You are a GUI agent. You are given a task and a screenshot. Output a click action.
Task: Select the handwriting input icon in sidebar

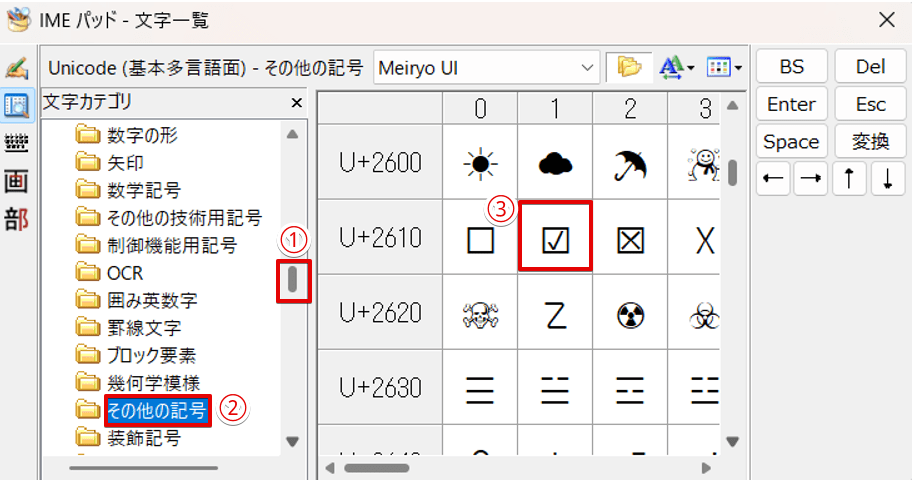16,68
